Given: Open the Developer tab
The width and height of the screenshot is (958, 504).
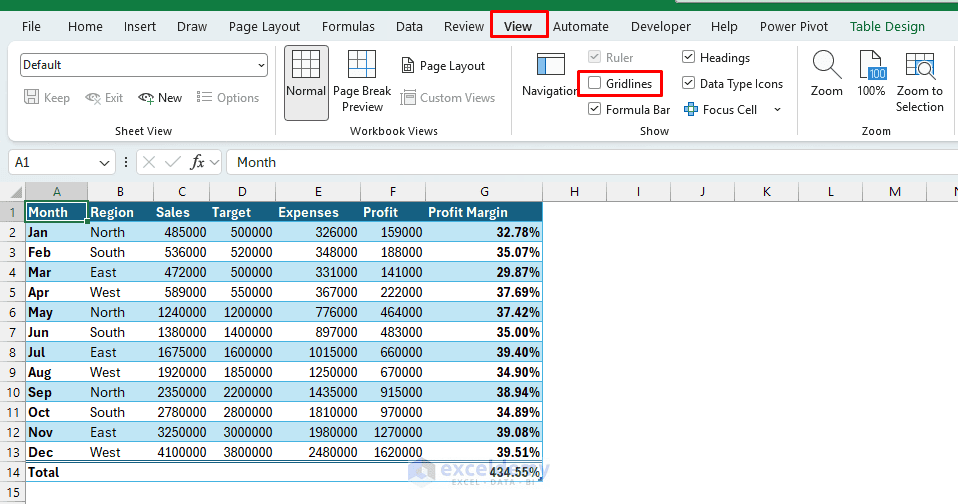Looking at the screenshot, I should [x=660, y=26].
